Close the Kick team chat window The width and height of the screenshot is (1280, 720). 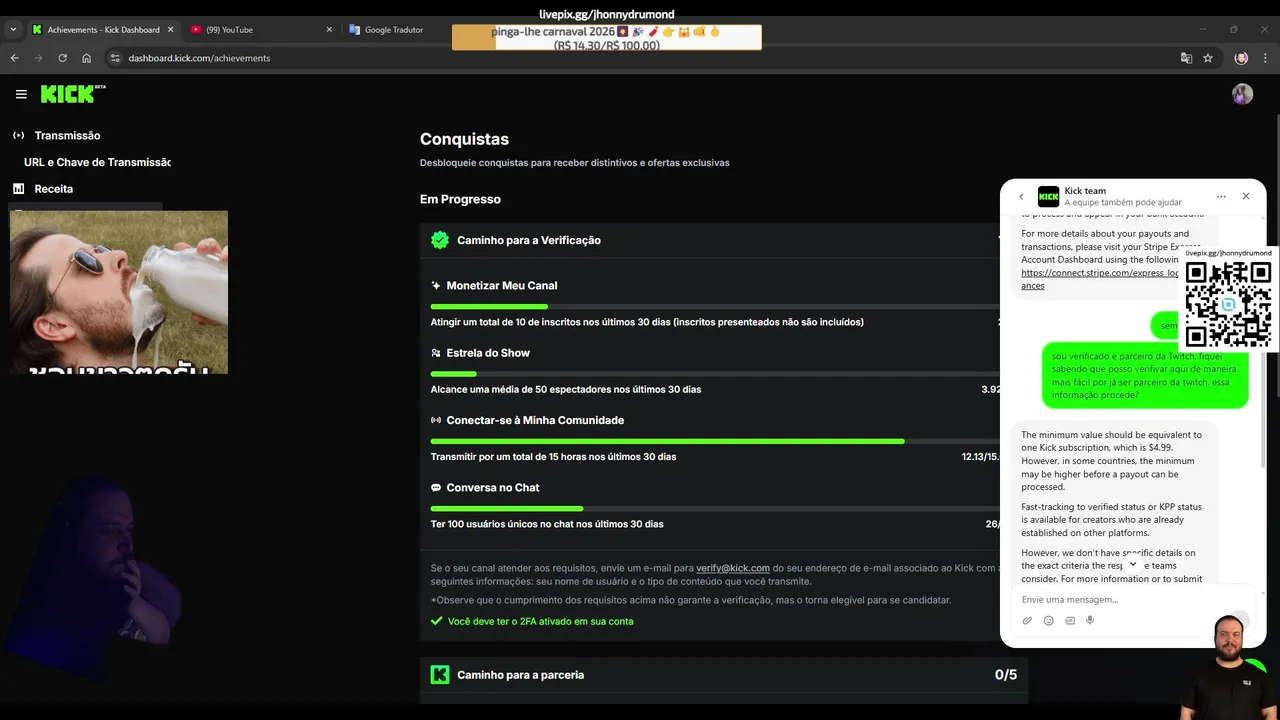[1246, 196]
